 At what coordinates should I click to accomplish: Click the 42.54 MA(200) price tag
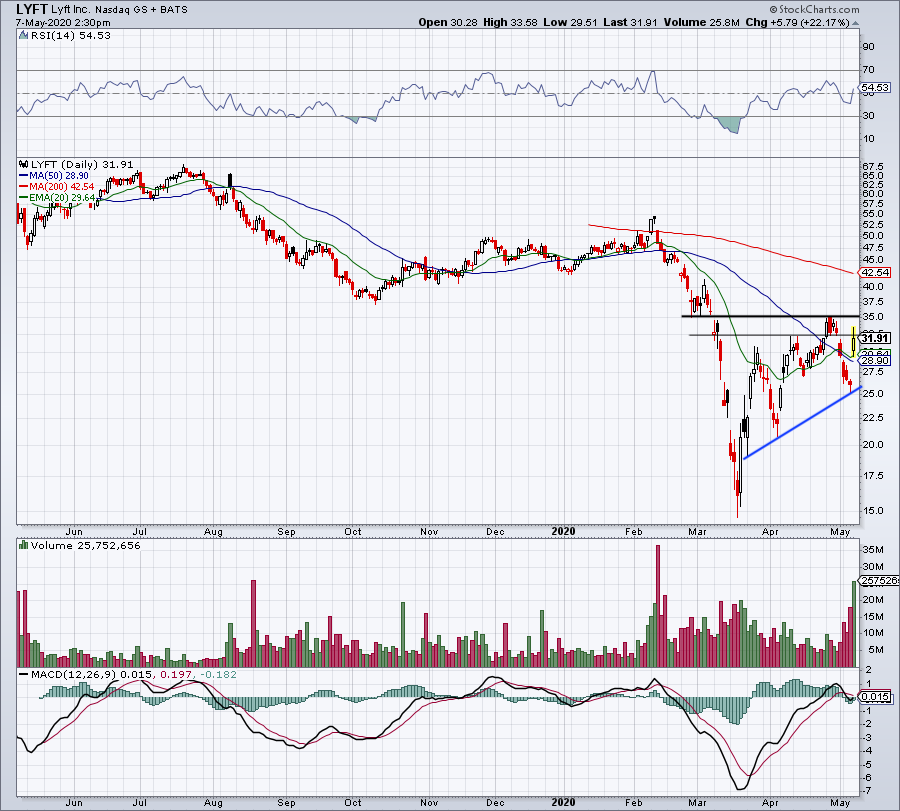point(874,273)
